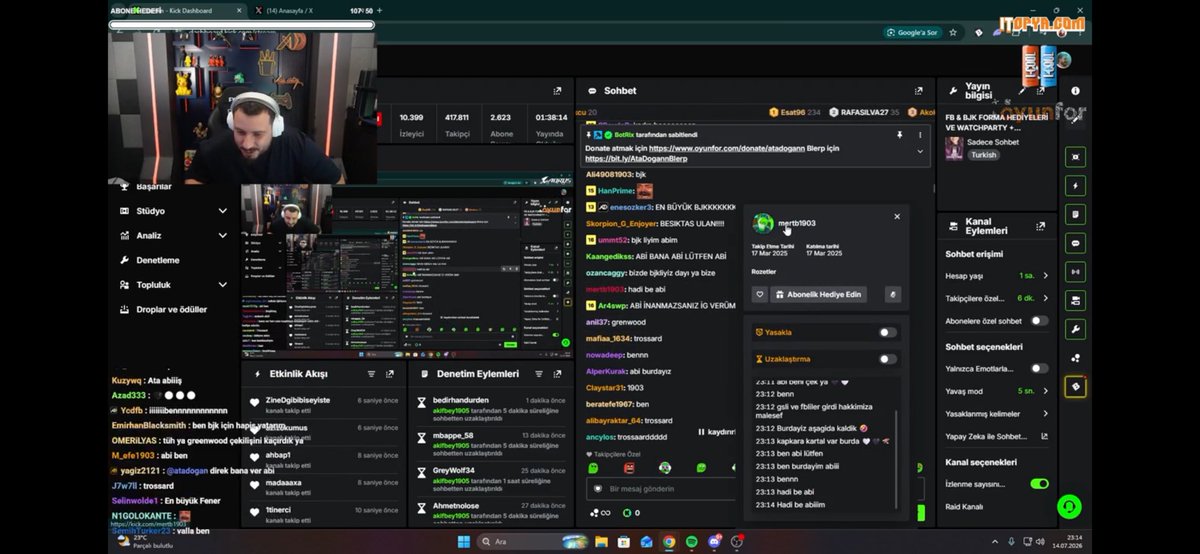The width and height of the screenshot is (1200, 554).
Task: Expand the Topluluk sidebar section
Action: tap(222, 285)
